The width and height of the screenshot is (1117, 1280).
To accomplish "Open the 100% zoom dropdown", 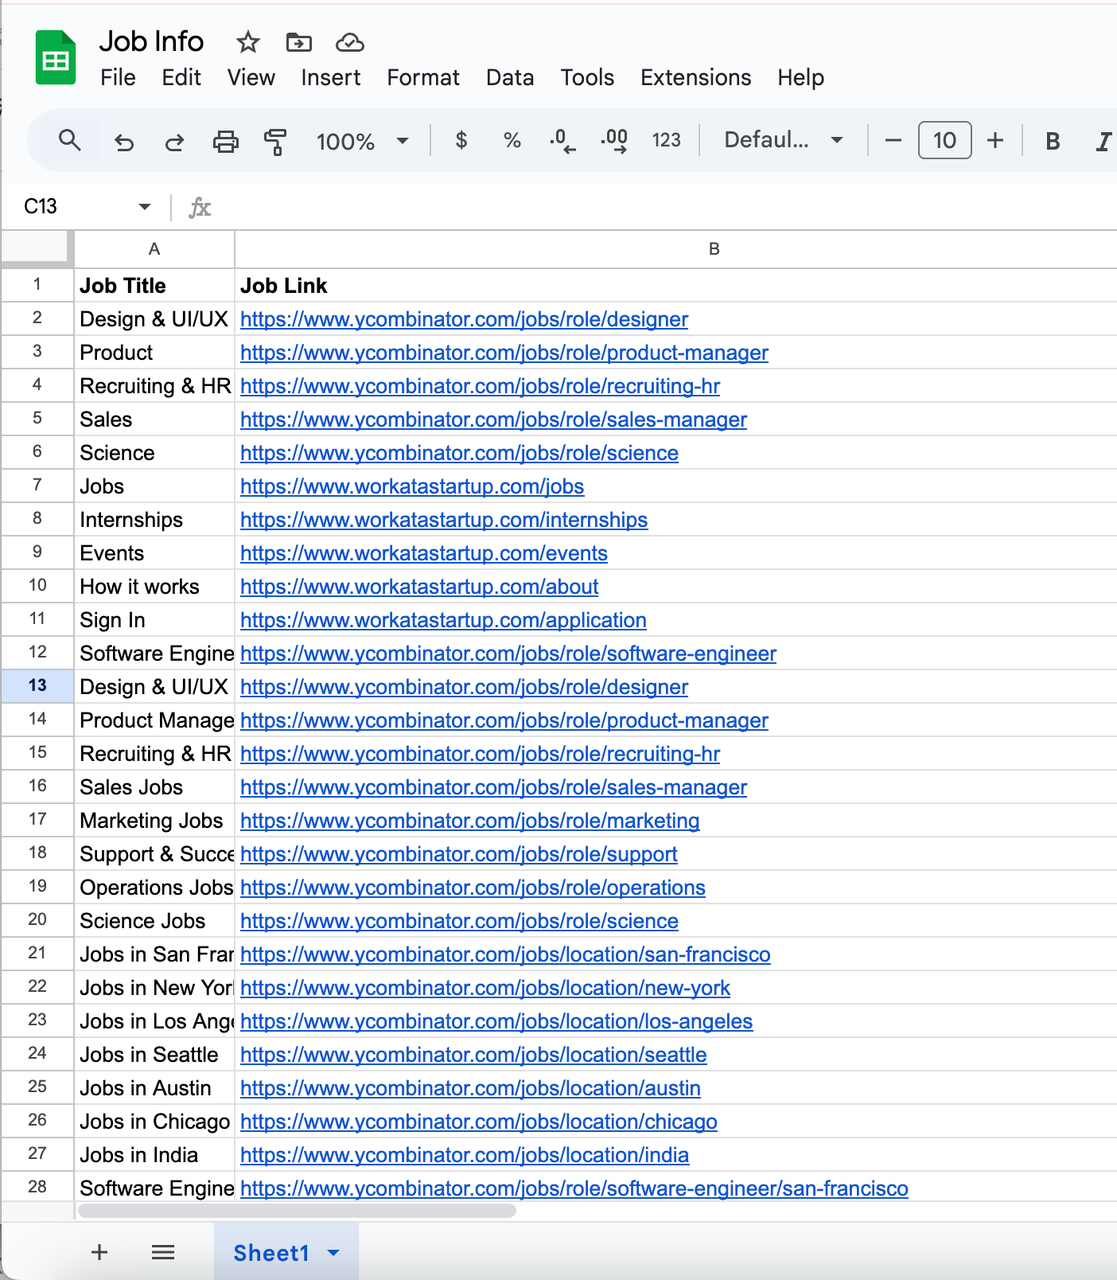I will [x=362, y=141].
